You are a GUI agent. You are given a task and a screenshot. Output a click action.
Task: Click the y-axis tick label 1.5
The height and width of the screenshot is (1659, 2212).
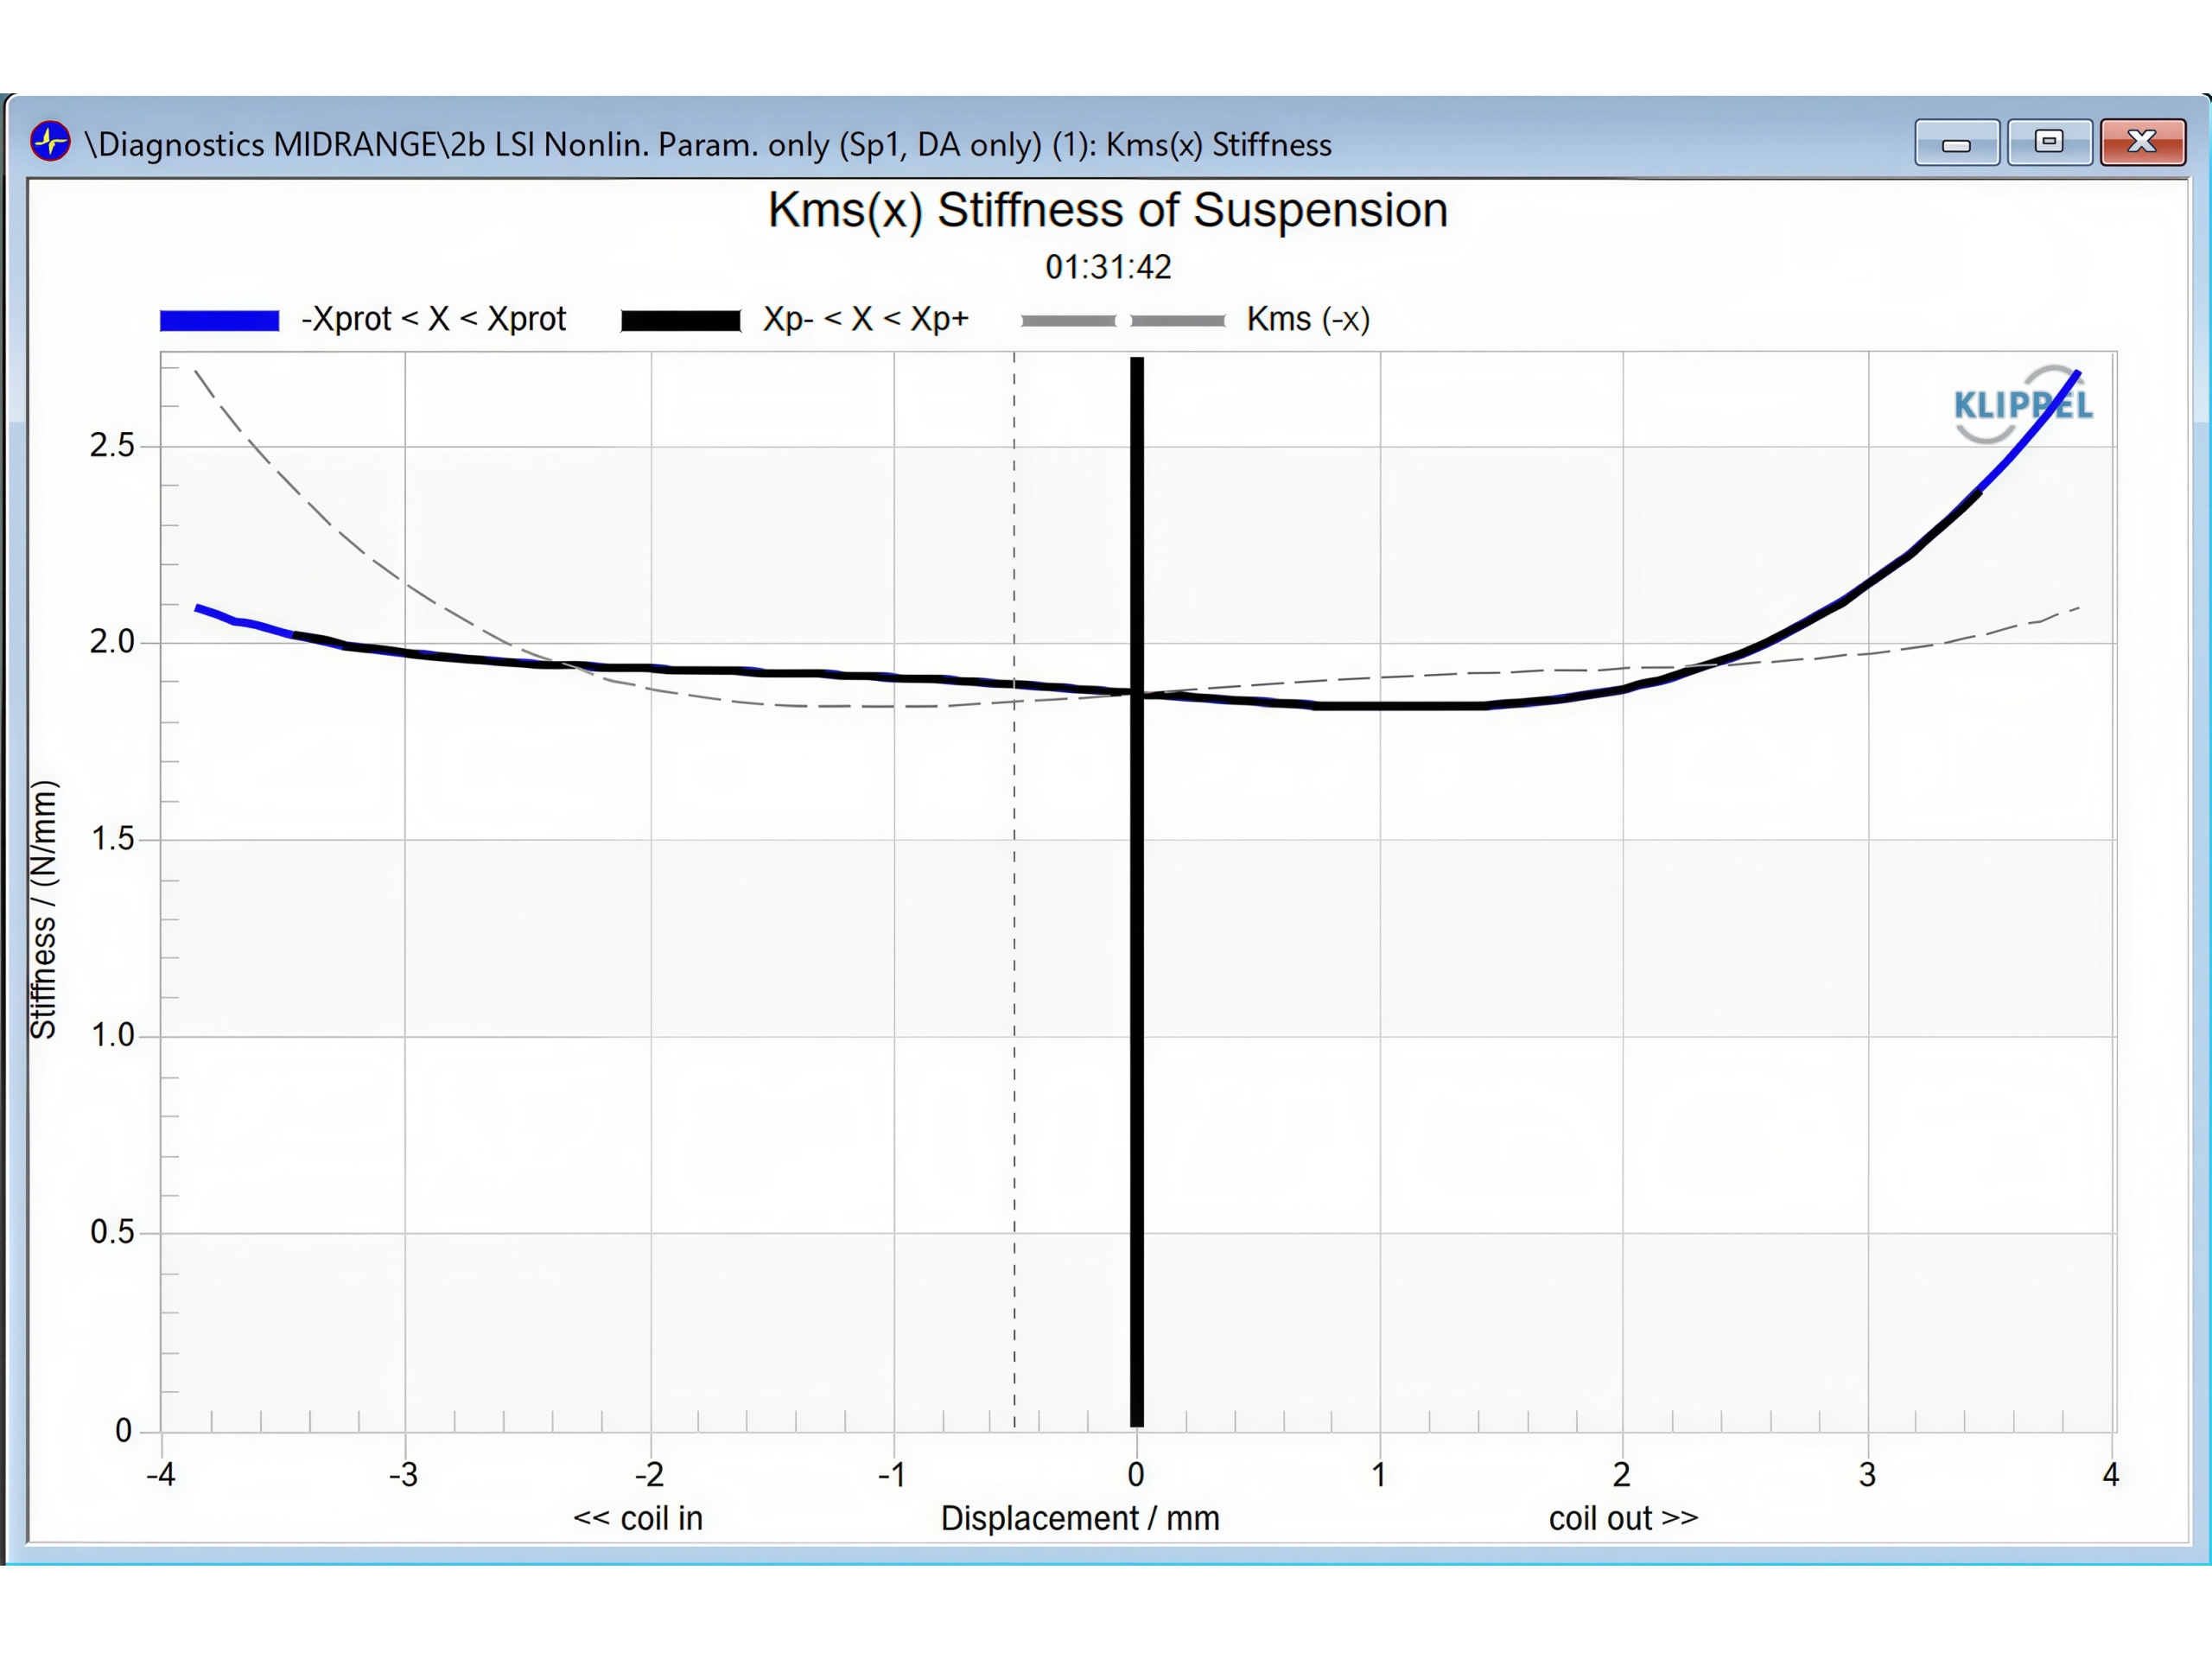[112, 838]
